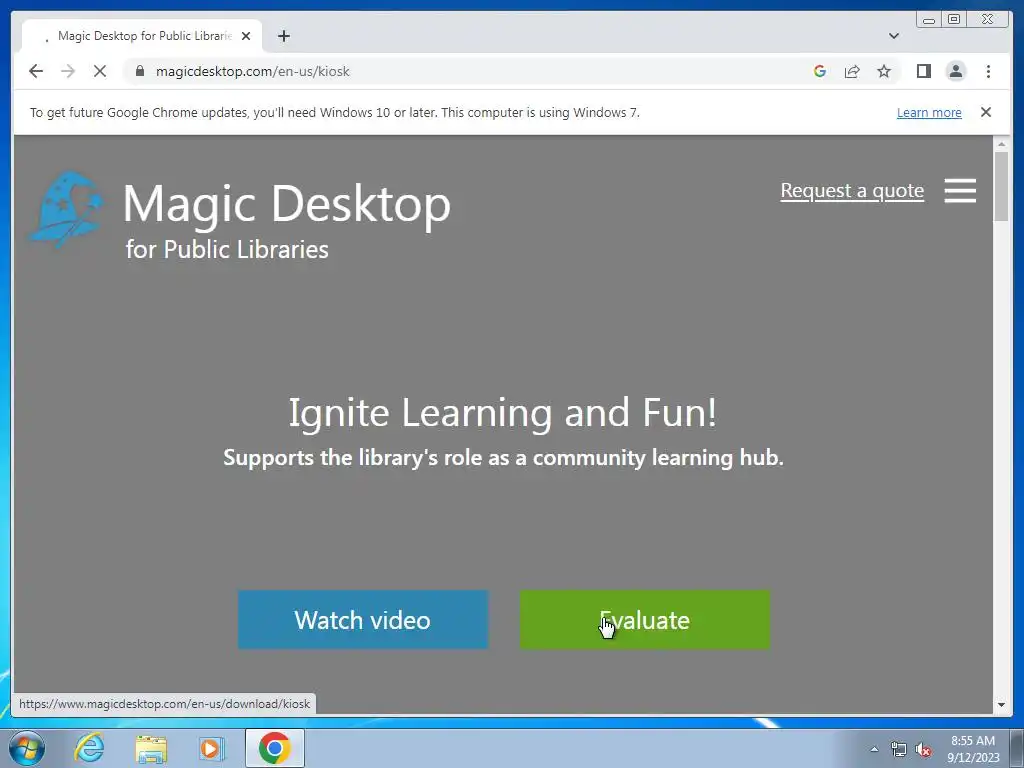Click the muted volume tray icon

tap(923, 750)
